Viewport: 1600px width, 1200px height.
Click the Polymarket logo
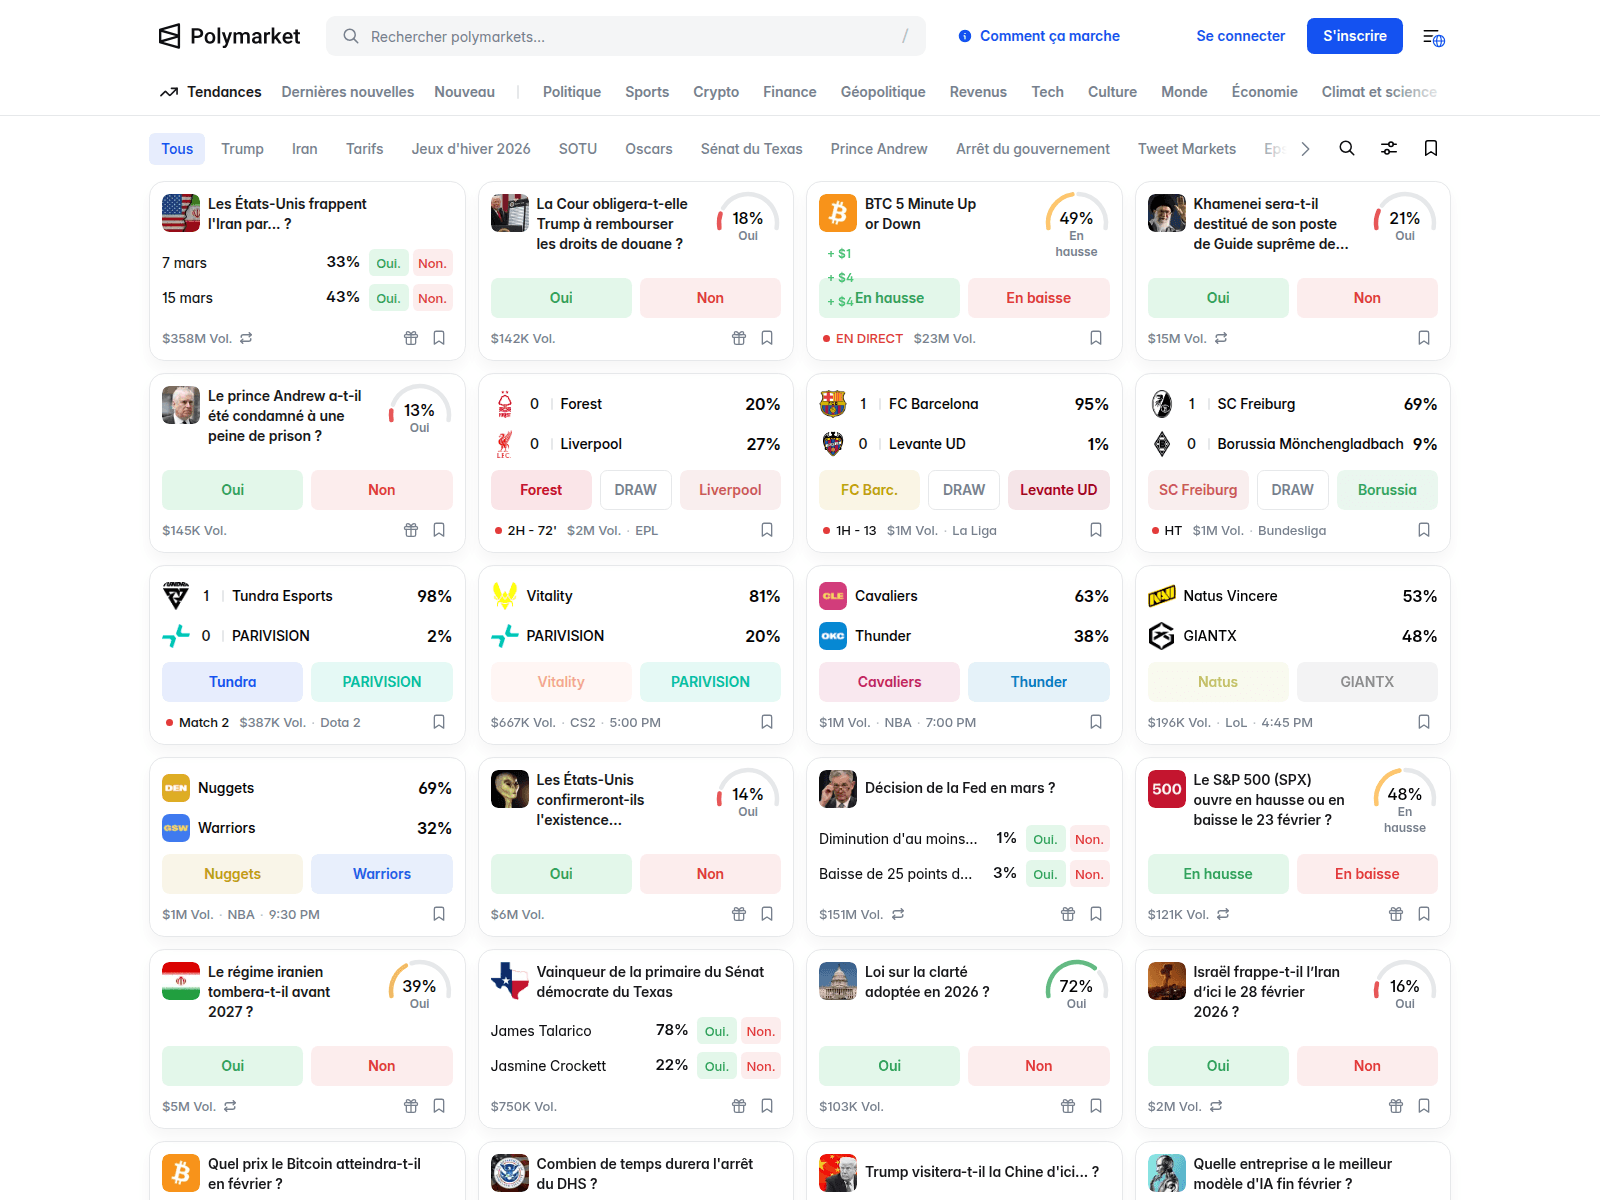tap(230, 36)
